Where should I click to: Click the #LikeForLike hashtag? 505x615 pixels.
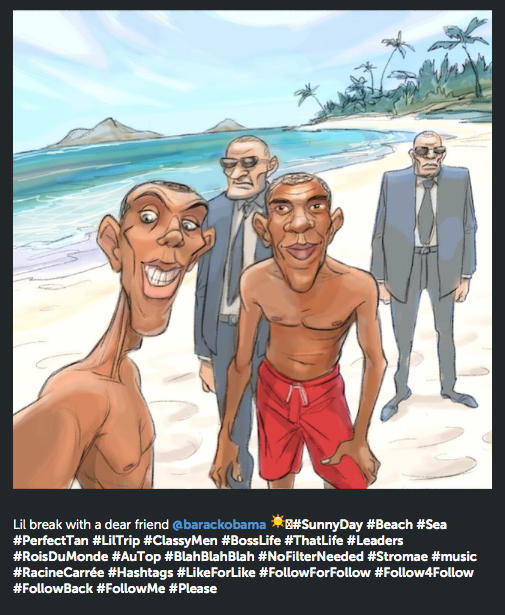coord(216,573)
